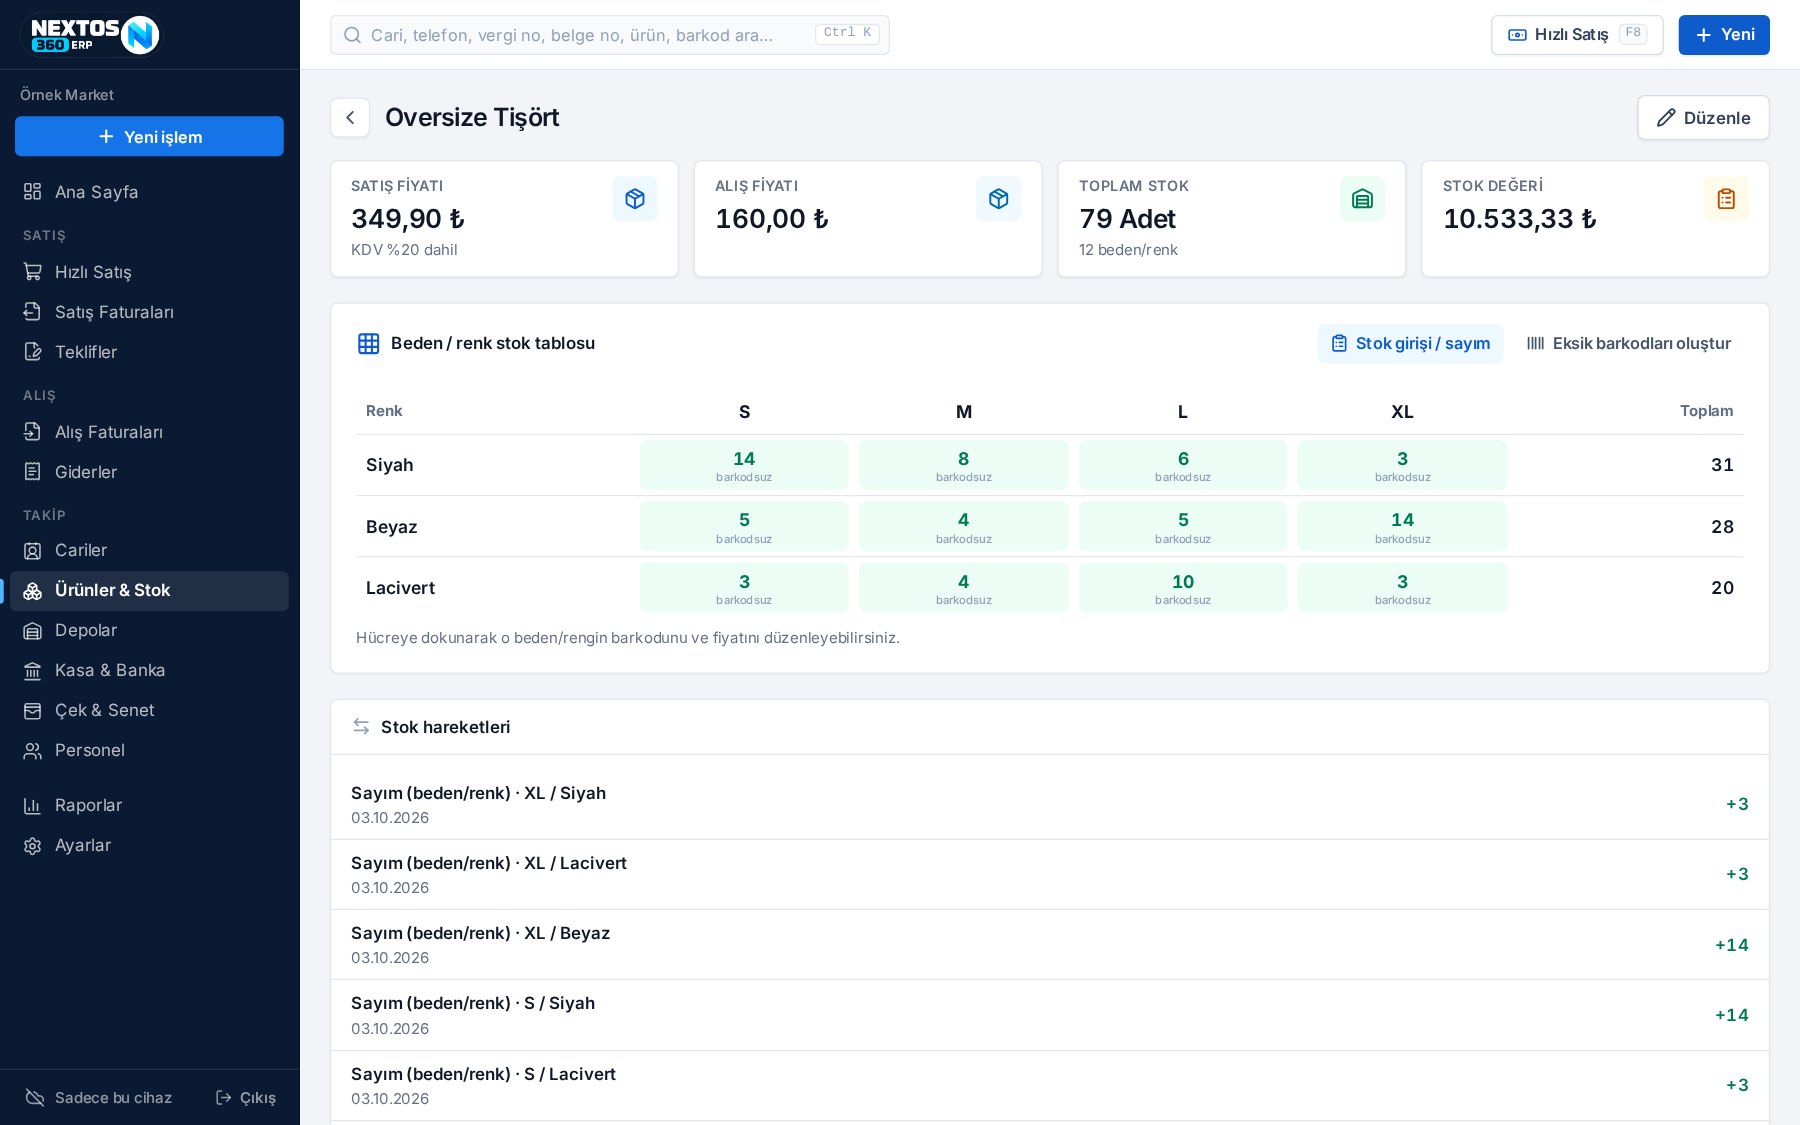The image size is (1800, 1125).
Task: Click the blue Yeni button
Action: 1724,35
